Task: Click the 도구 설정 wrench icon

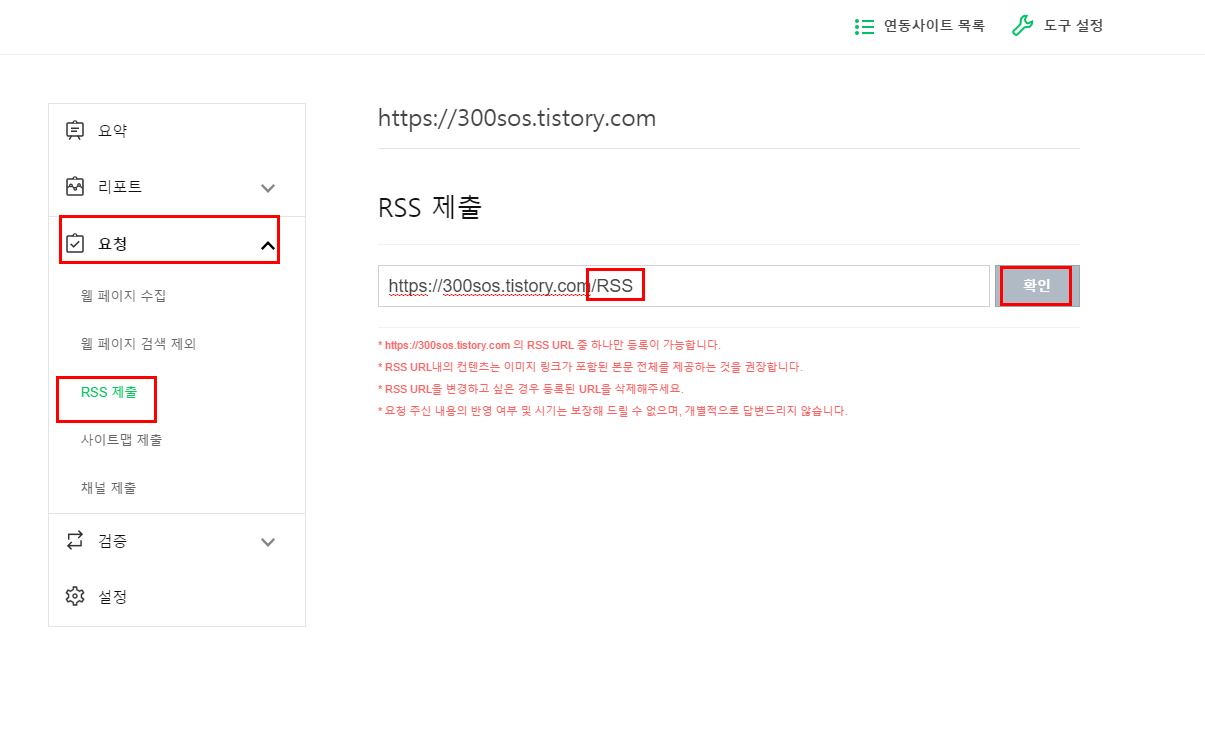Action: coord(1022,26)
